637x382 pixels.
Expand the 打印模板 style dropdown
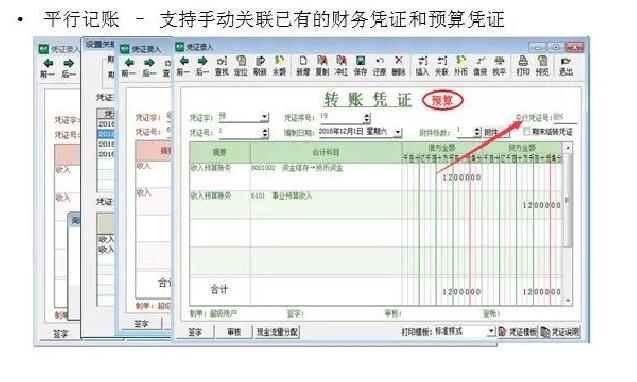[491, 331]
